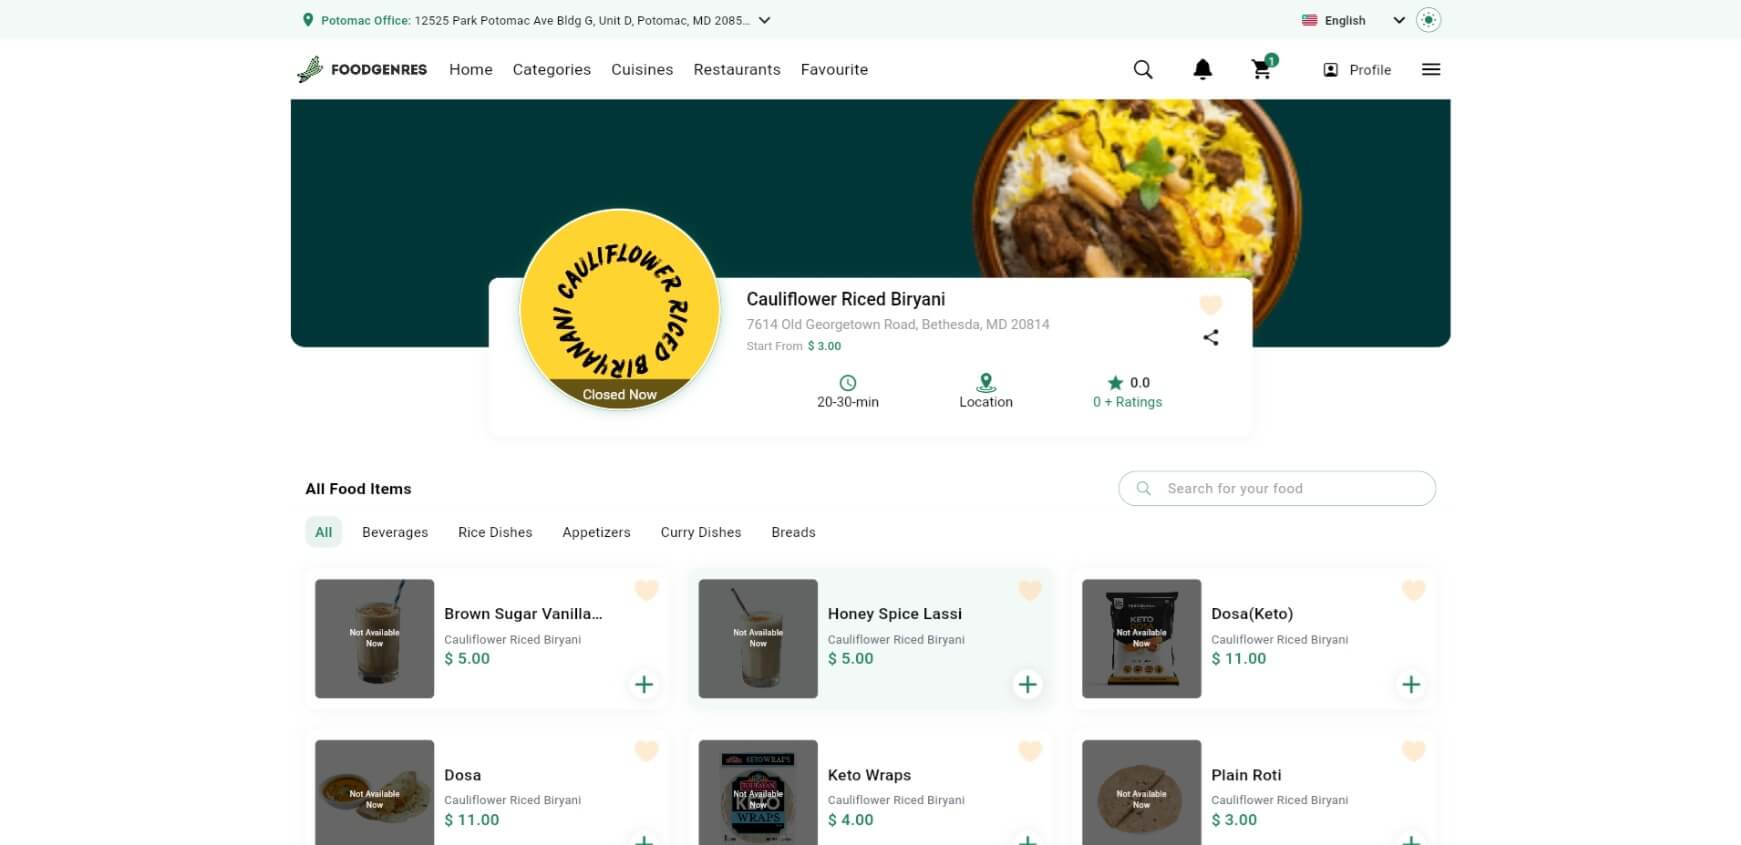
Task: Click the location pin next to Potomac Office
Action: pyautogui.click(x=308, y=20)
